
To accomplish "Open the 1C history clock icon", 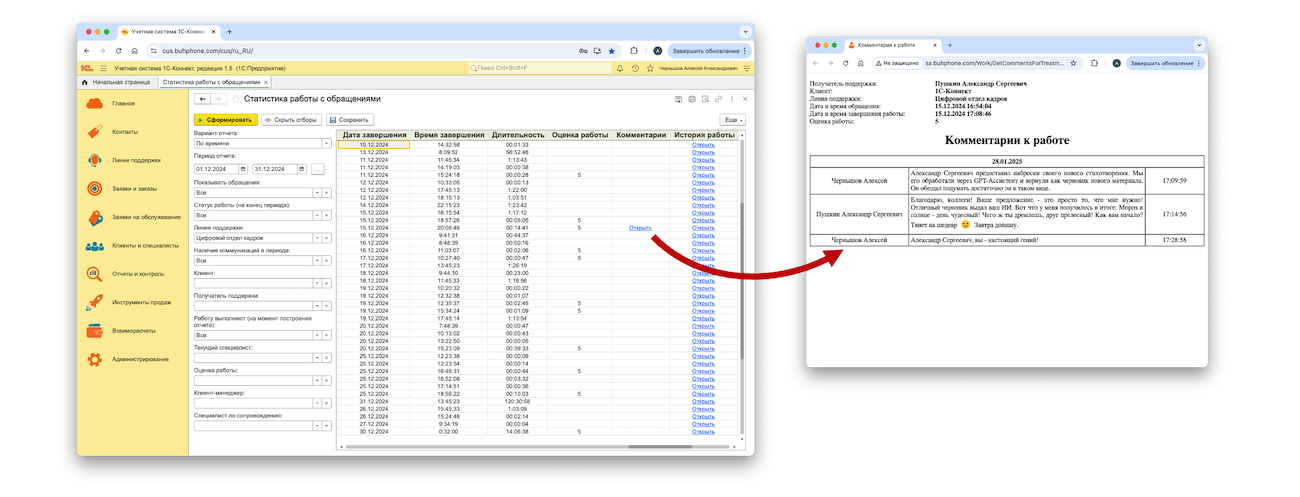I will (635, 68).
